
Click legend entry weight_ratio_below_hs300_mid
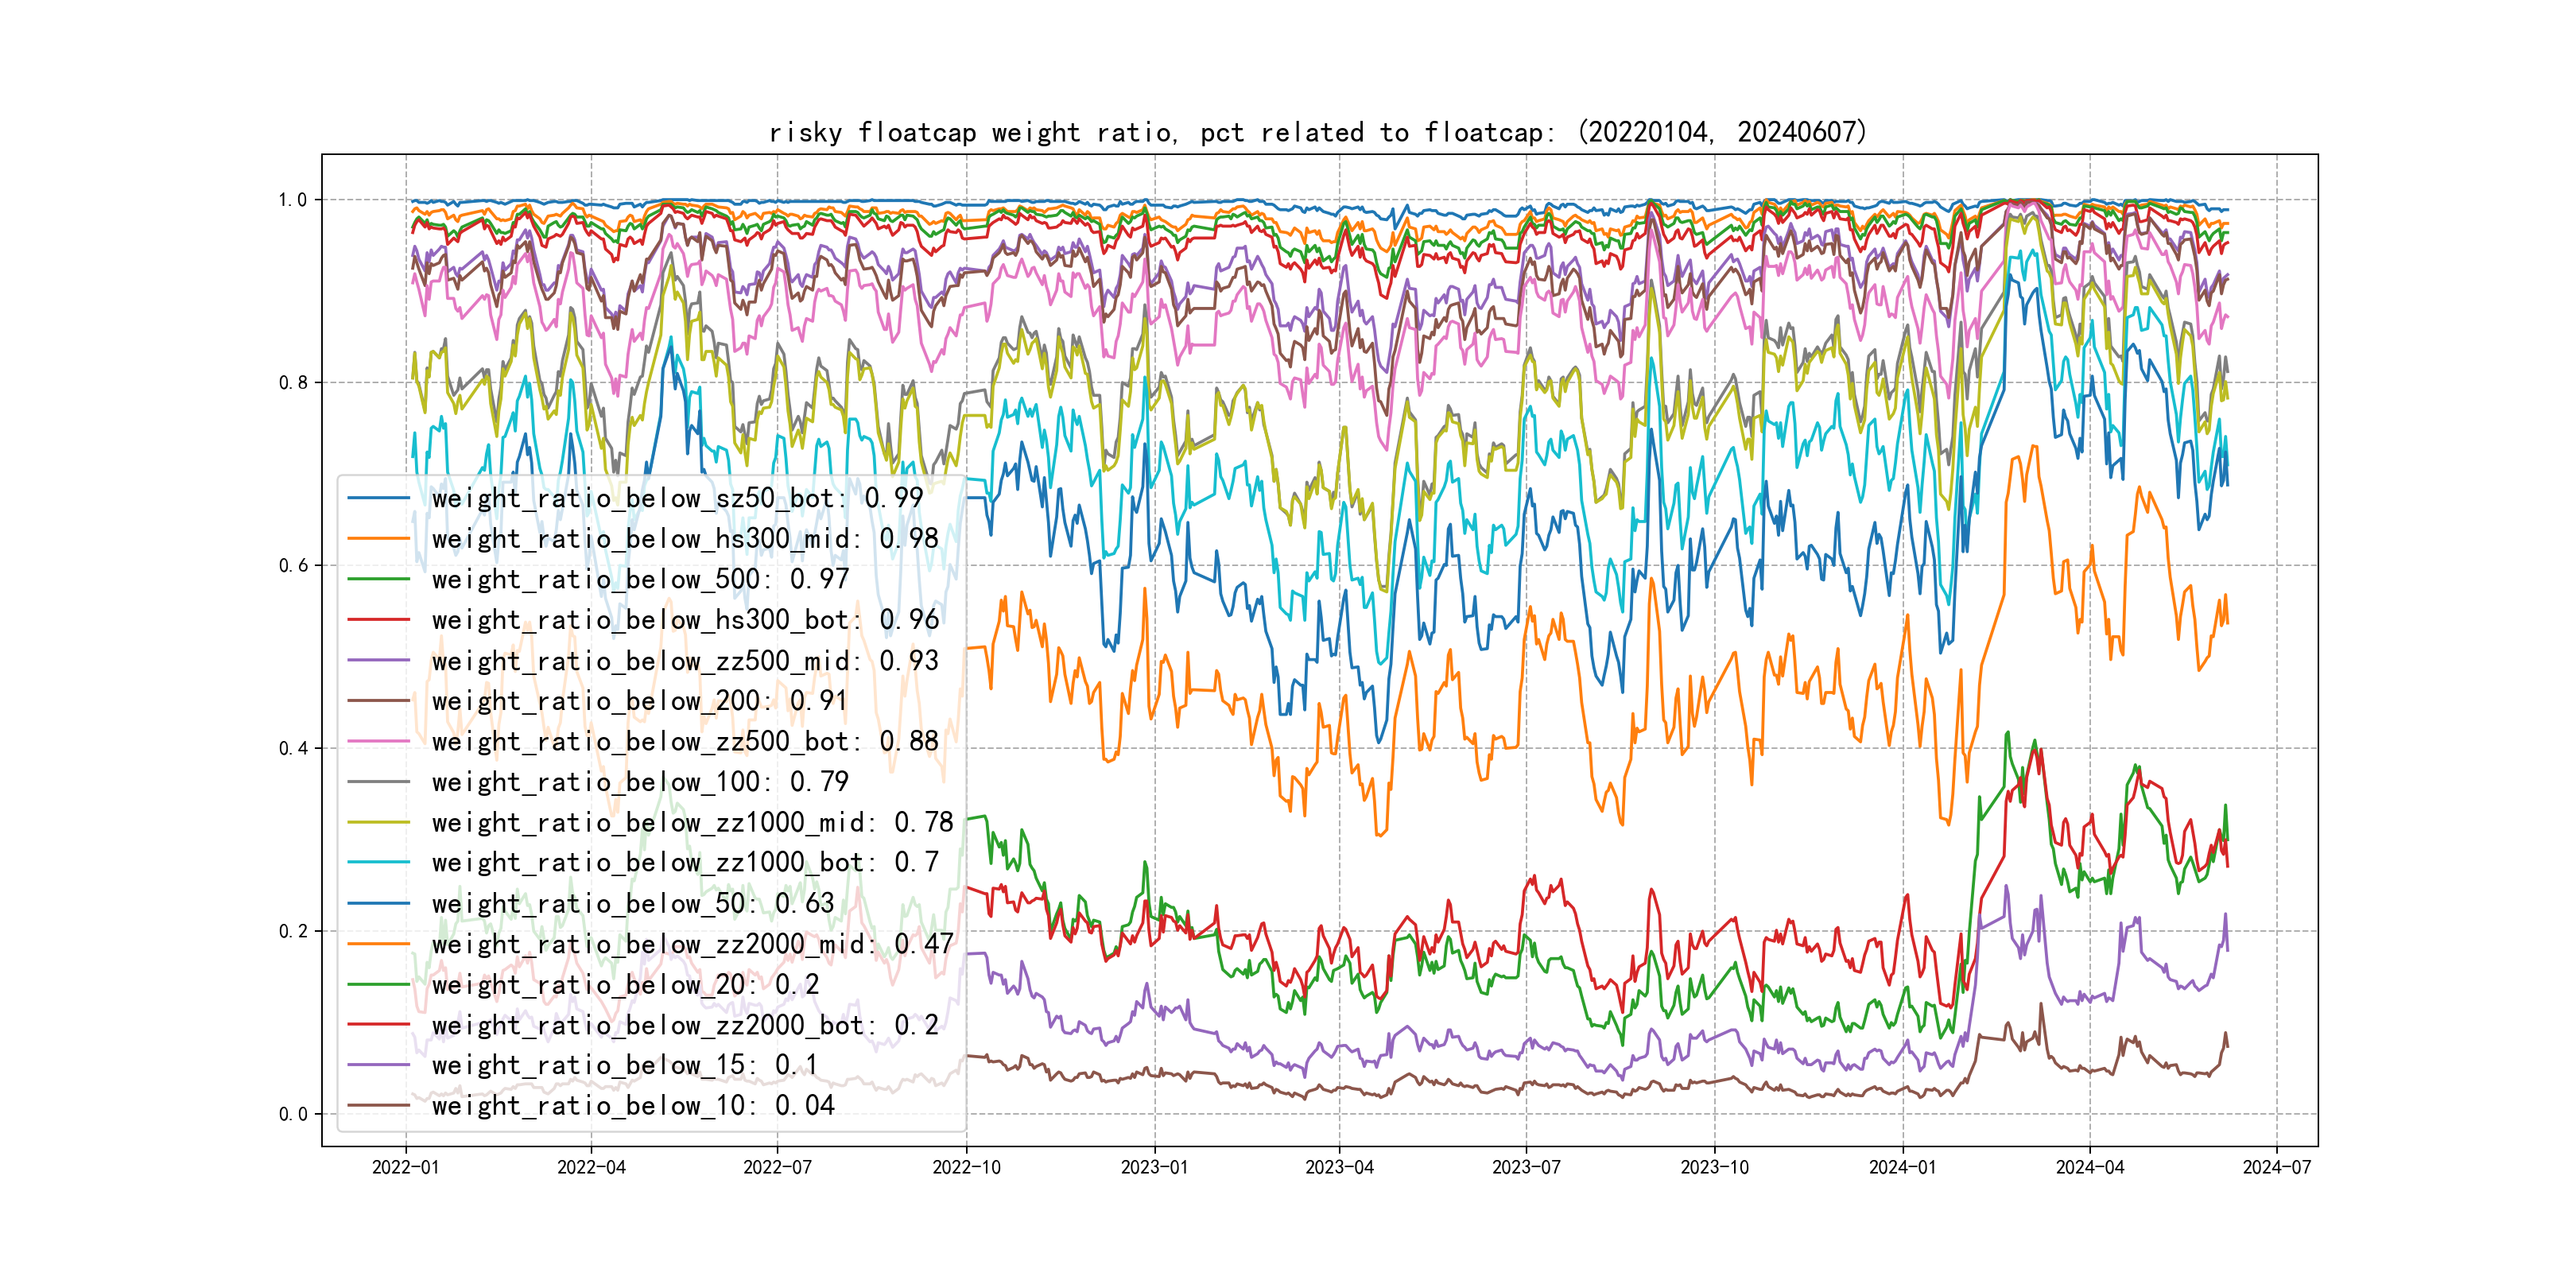[x=685, y=539]
